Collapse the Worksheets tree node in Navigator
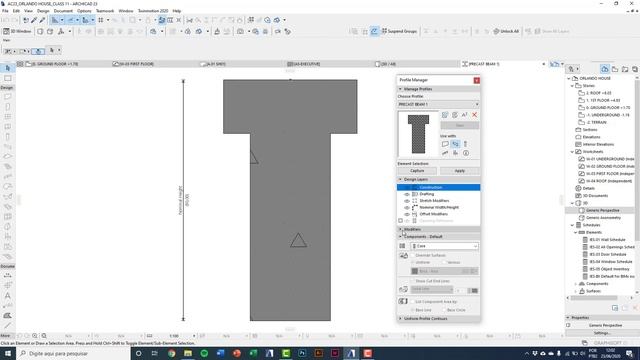Viewport: 640px width, 360px height. [572, 152]
